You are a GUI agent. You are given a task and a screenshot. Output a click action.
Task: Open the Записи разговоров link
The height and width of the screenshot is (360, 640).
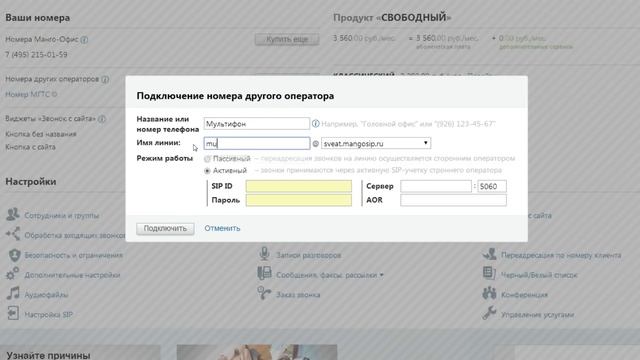tap(309, 255)
